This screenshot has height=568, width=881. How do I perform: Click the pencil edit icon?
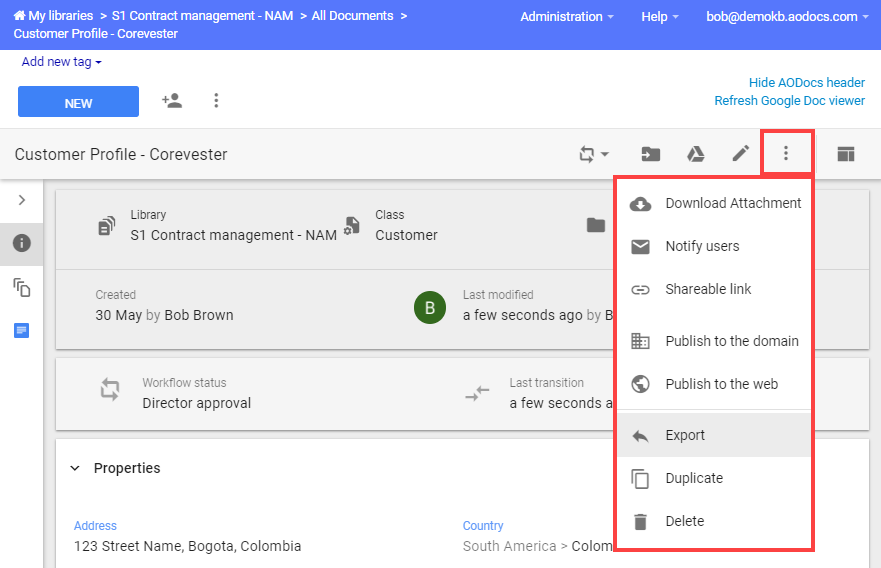(x=741, y=153)
